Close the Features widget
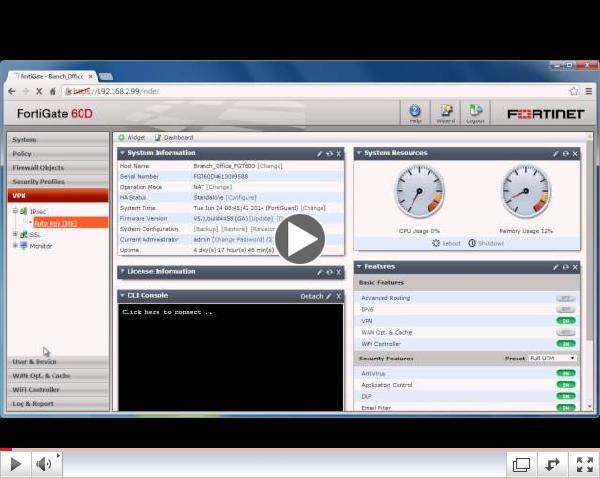600x478 pixels. pos(575,267)
